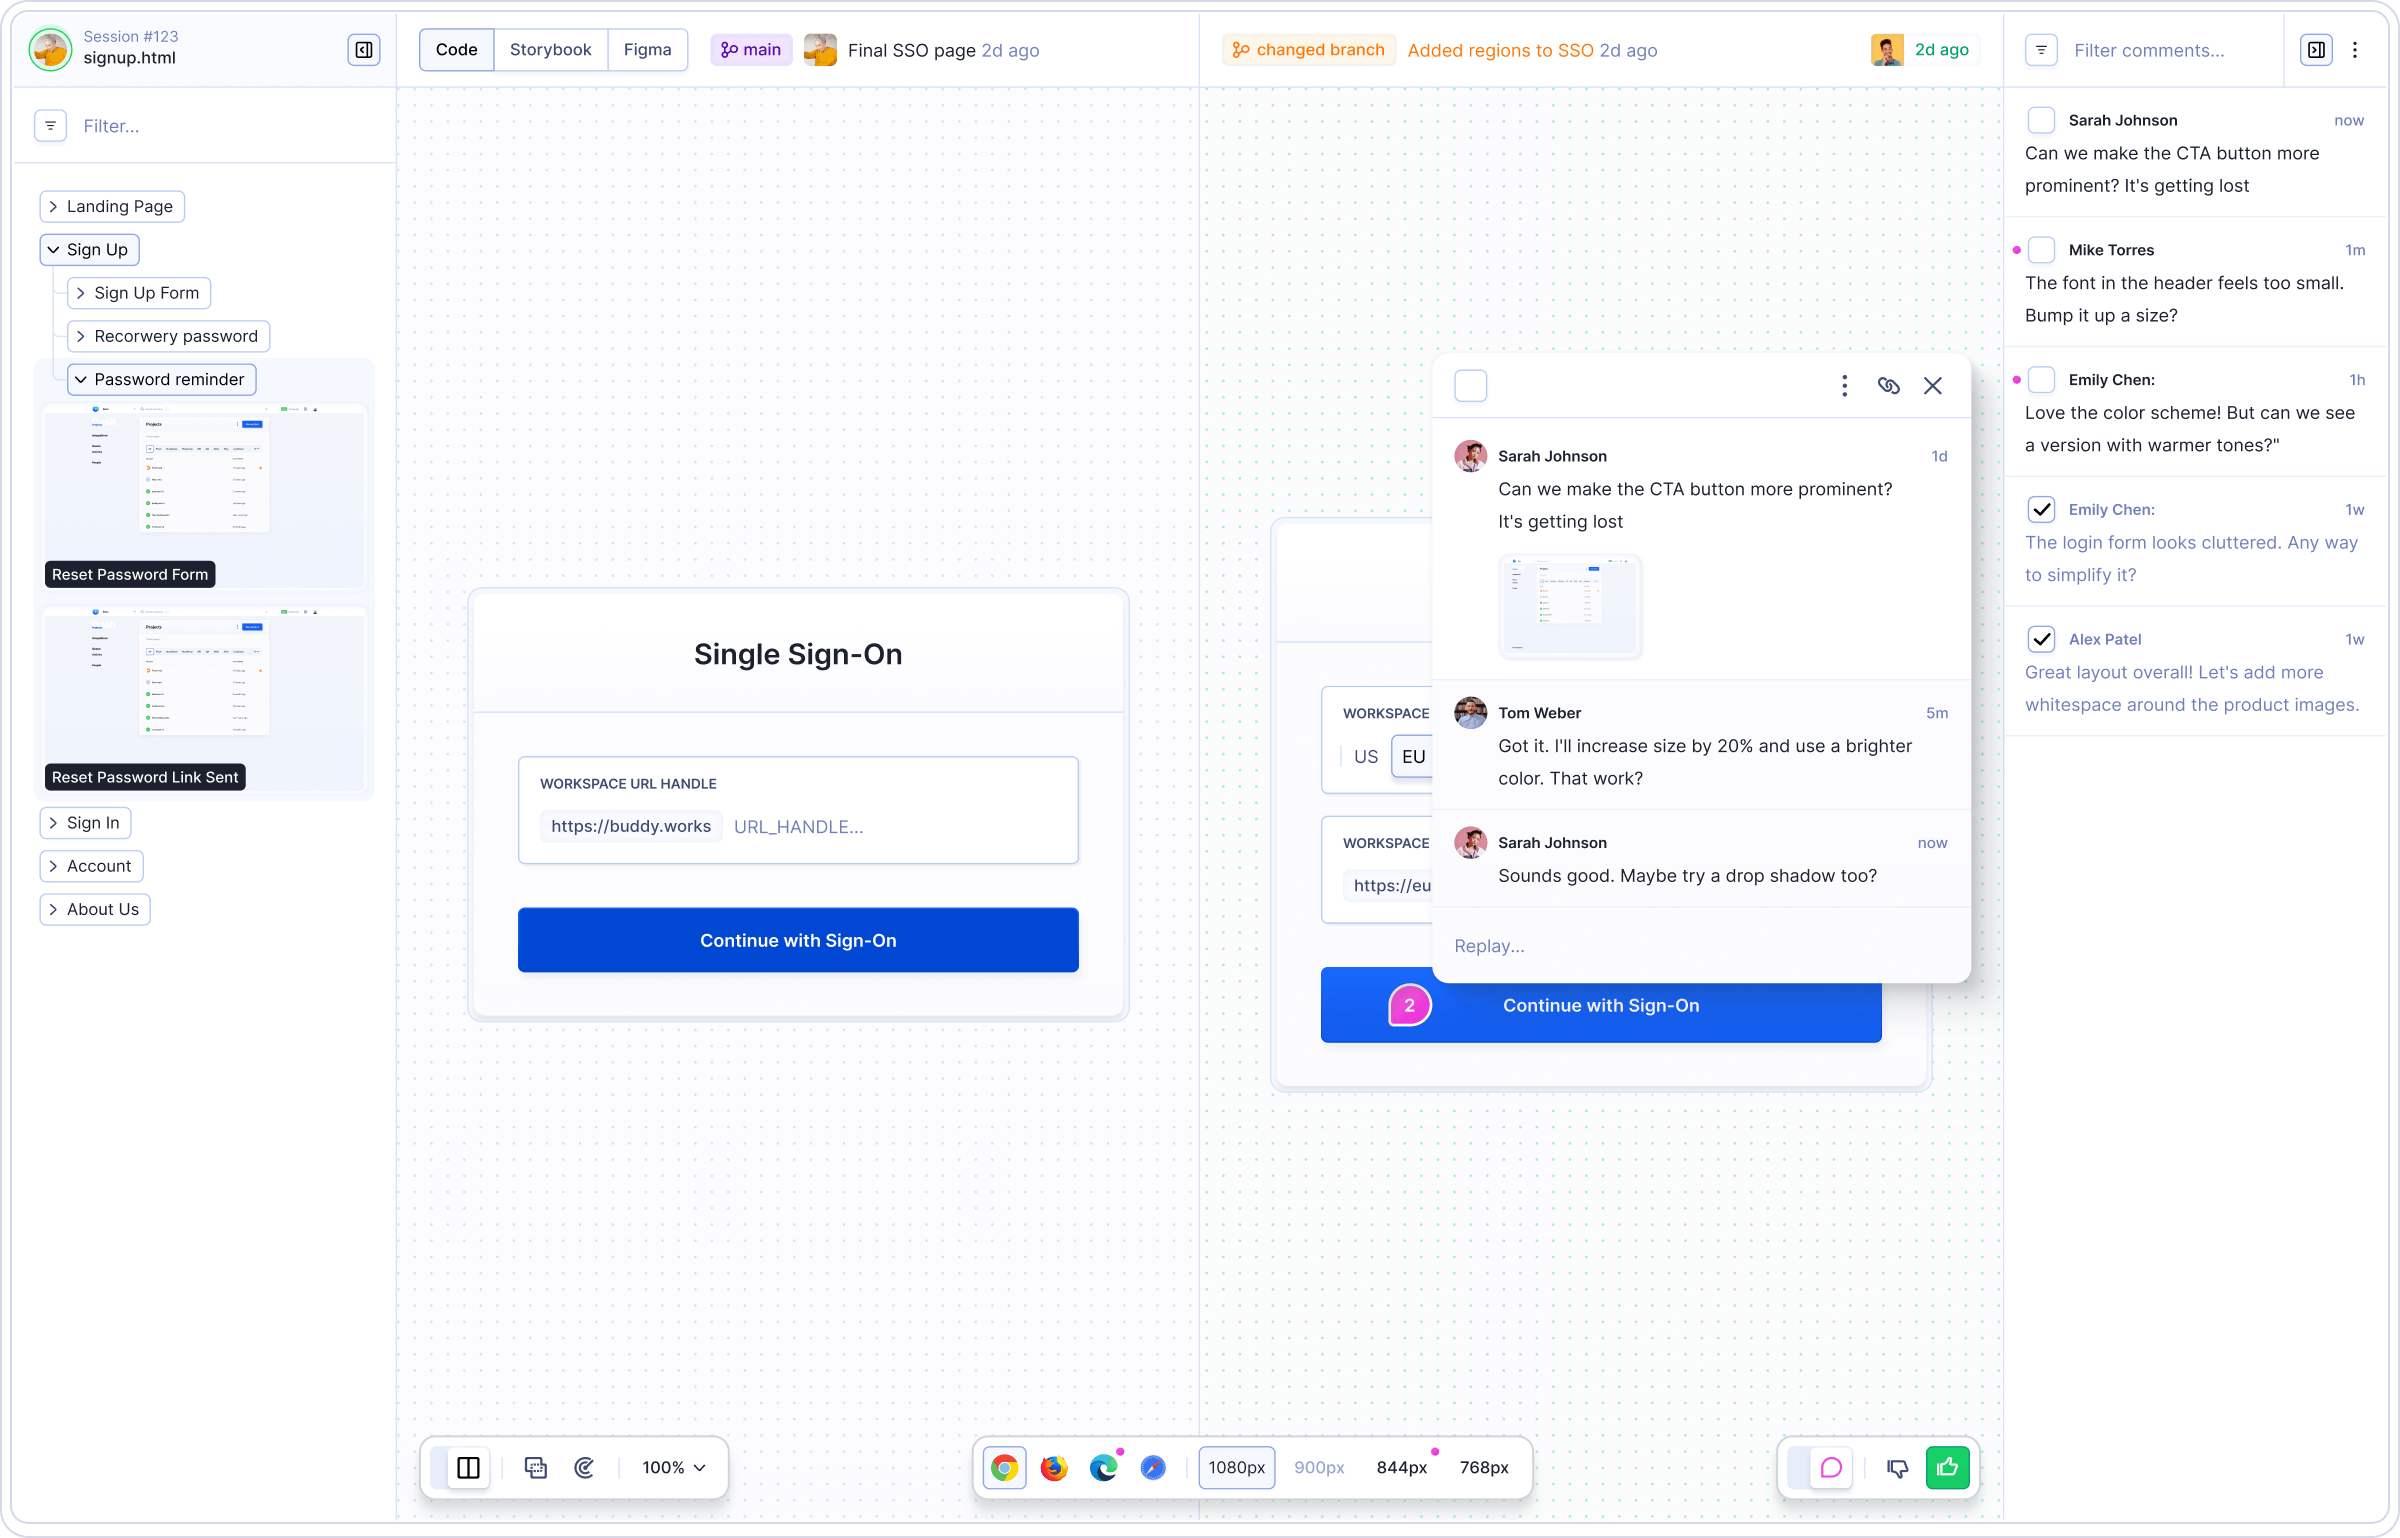This screenshot has height=1538, width=2400.
Task: Switch to the Code tab
Action: (x=457, y=49)
